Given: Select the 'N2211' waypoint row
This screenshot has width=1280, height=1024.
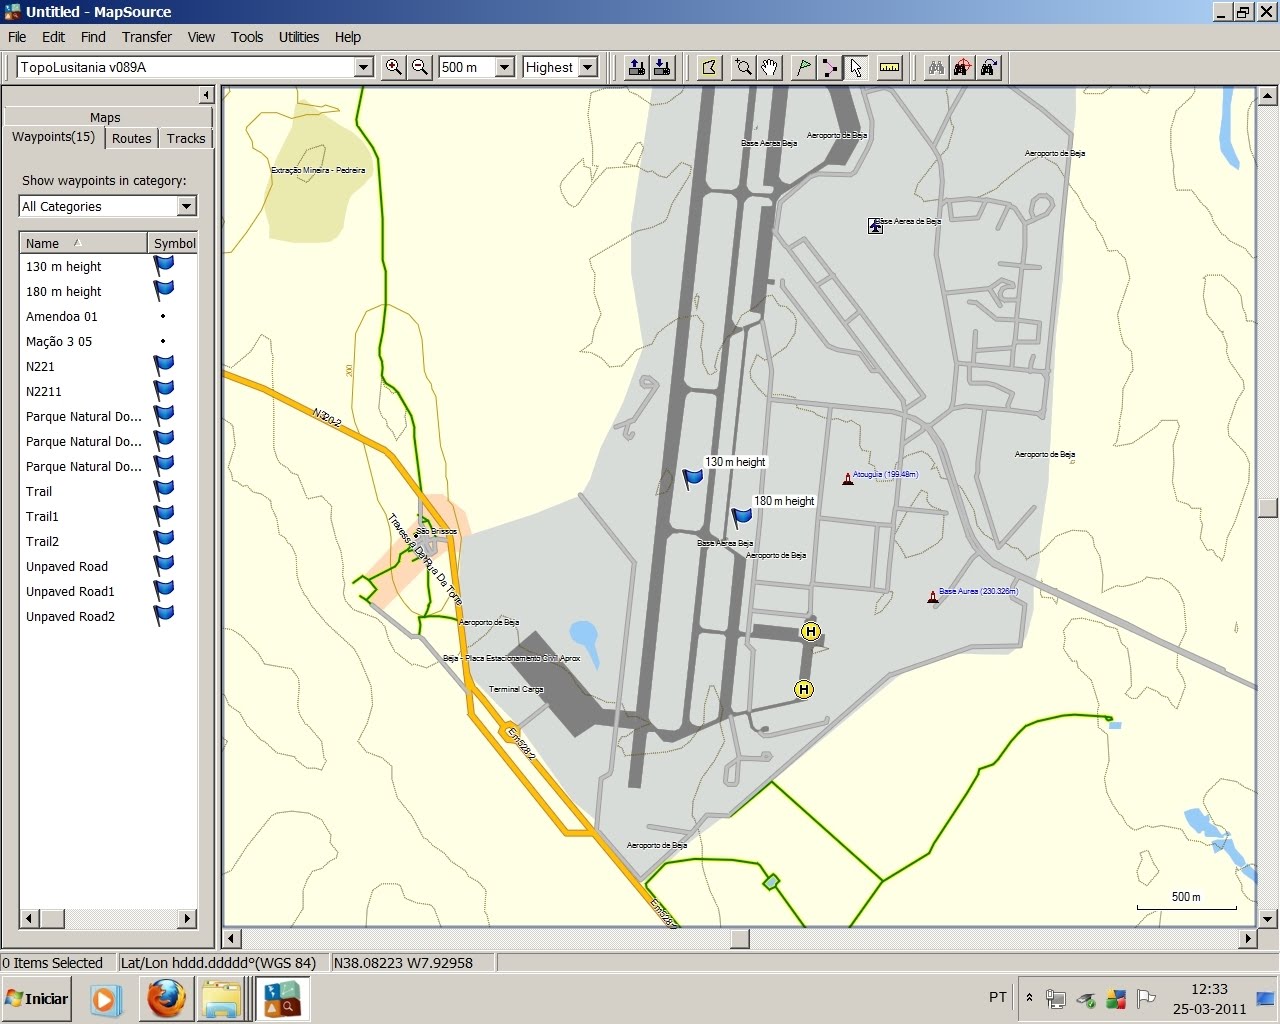Looking at the screenshot, I should (109, 391).
